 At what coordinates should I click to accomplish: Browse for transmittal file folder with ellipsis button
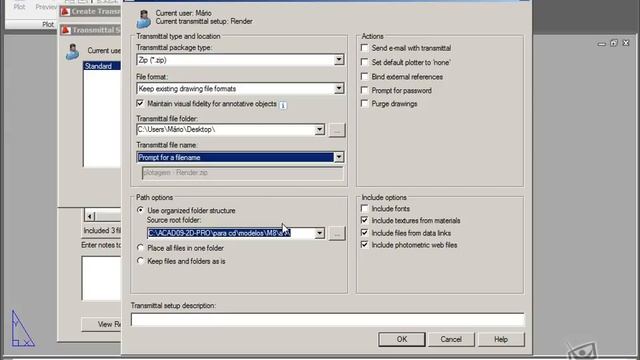click(x=337, y=130)
